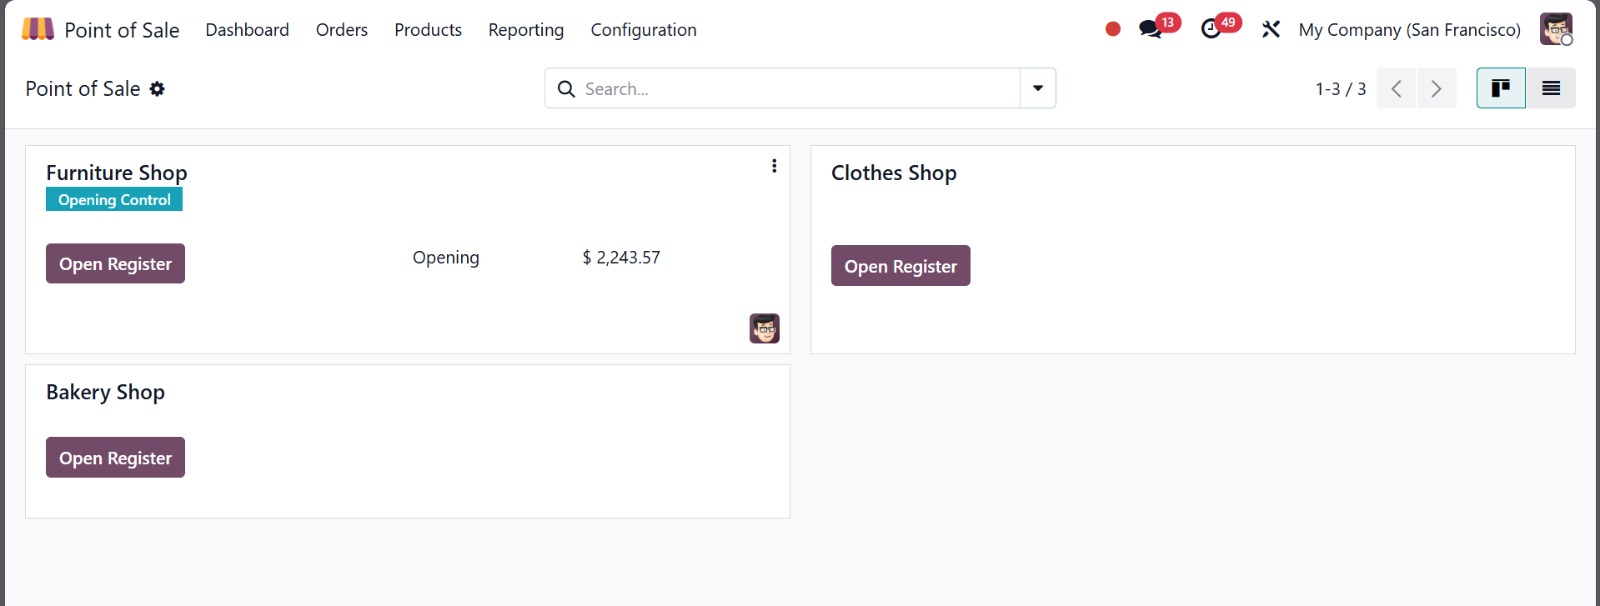Open the activities clock icon with 49 badge
Screen dimensions: 1600x606
coord(1211,29)
